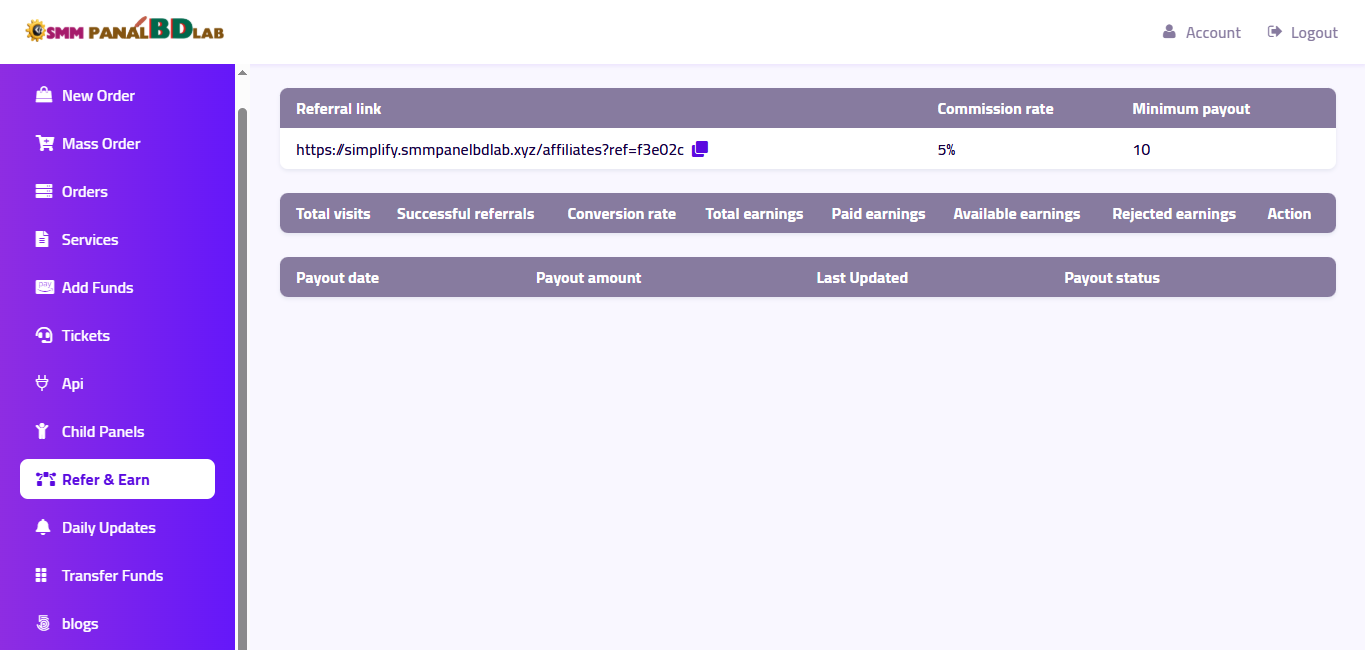
Task: Click the copy referral link icon
Action: tap(700, 149)
